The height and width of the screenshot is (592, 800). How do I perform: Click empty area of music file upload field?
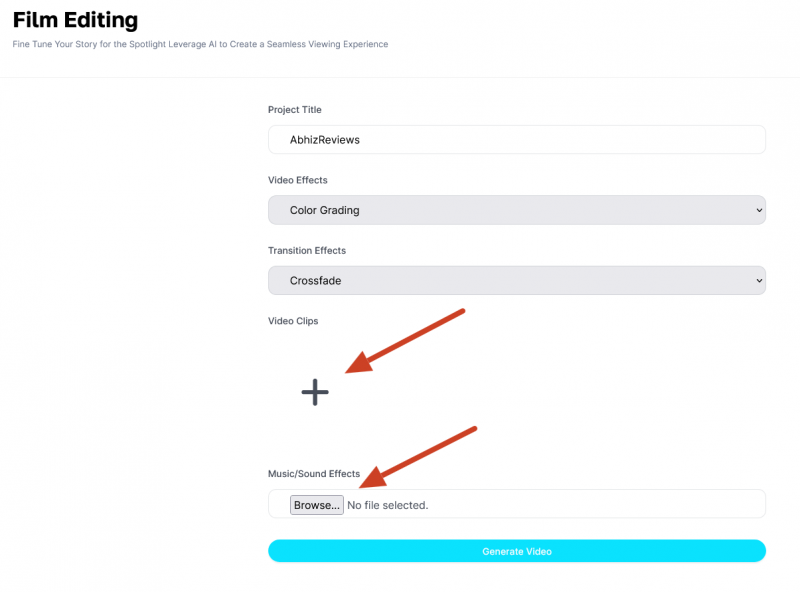click(597, 504)
